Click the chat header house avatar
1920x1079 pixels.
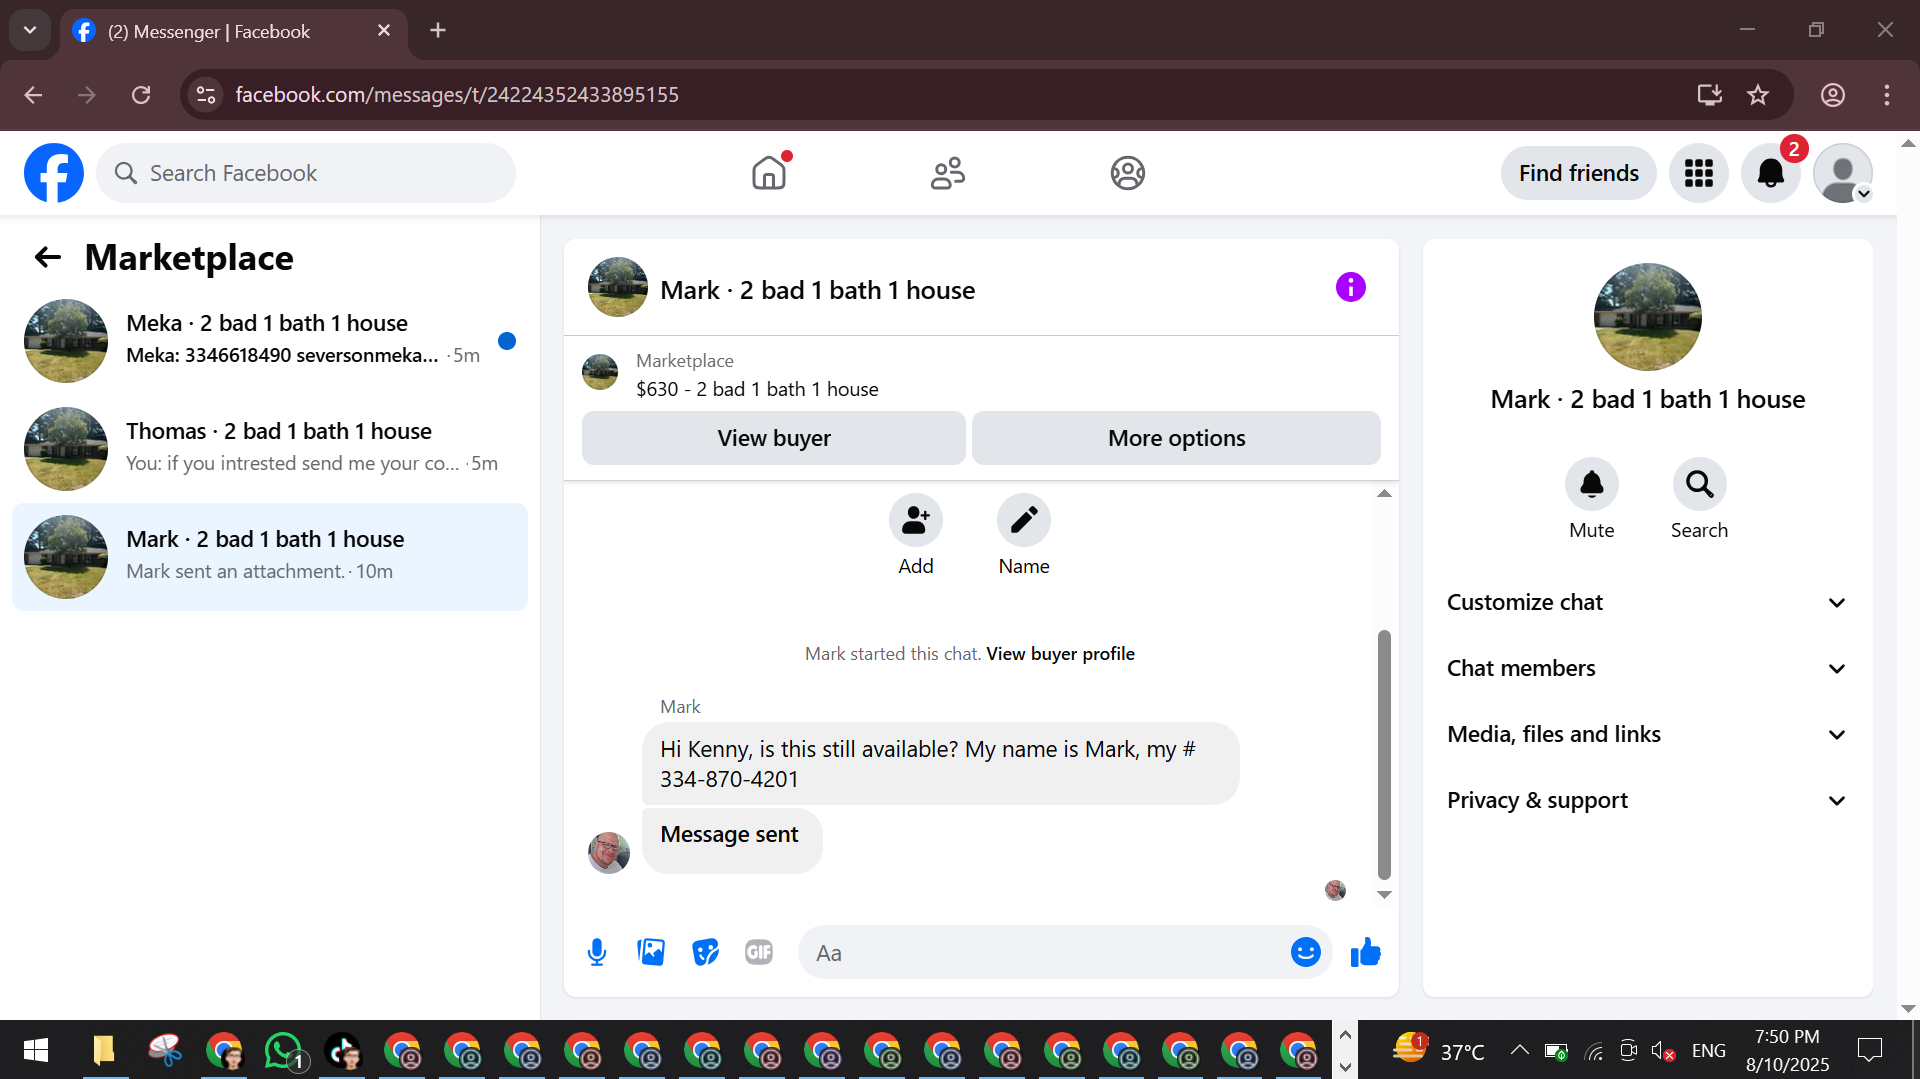[x=618, y=288]
